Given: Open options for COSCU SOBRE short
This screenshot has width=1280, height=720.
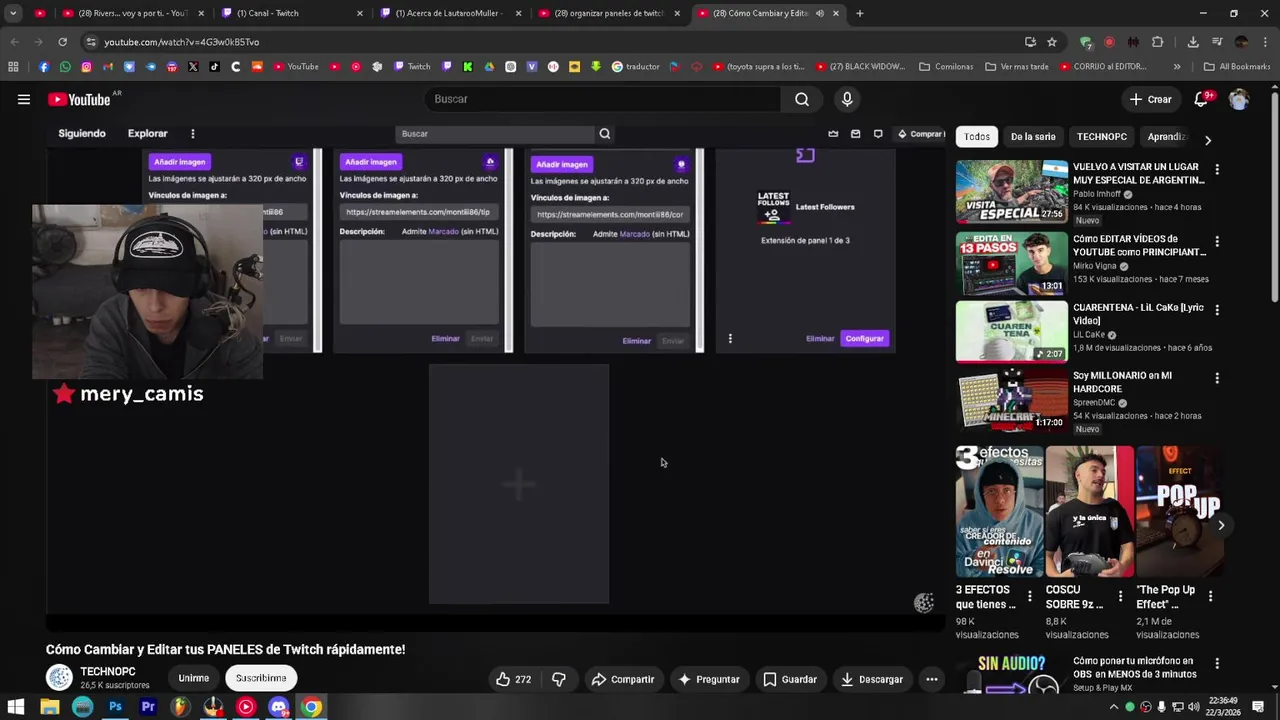Looking at the screenshot, I should pyautogui.click(x=1119, y=597).
